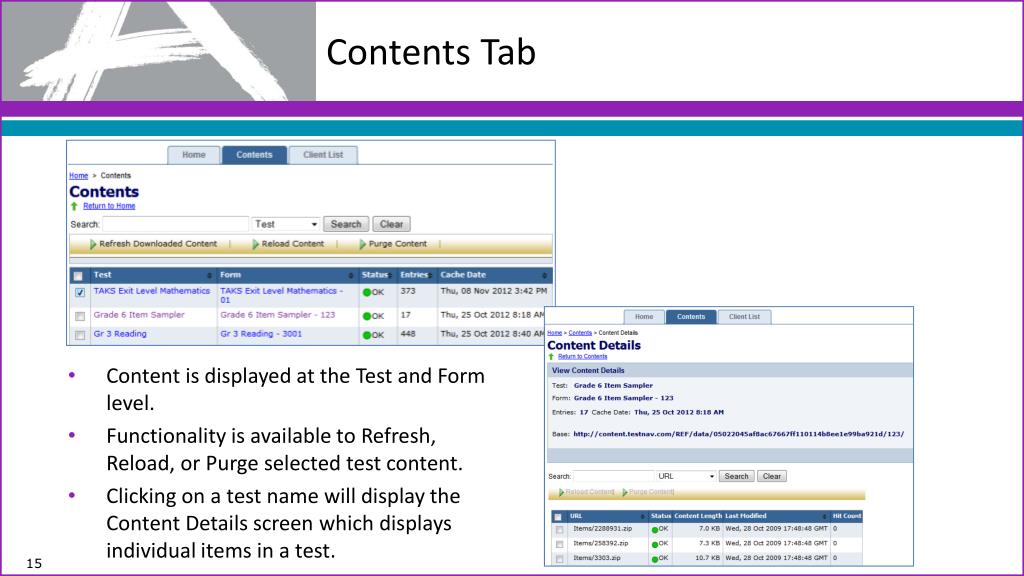
Task: Click the green arrow beside Return to Home
Action: click(74, 206)
